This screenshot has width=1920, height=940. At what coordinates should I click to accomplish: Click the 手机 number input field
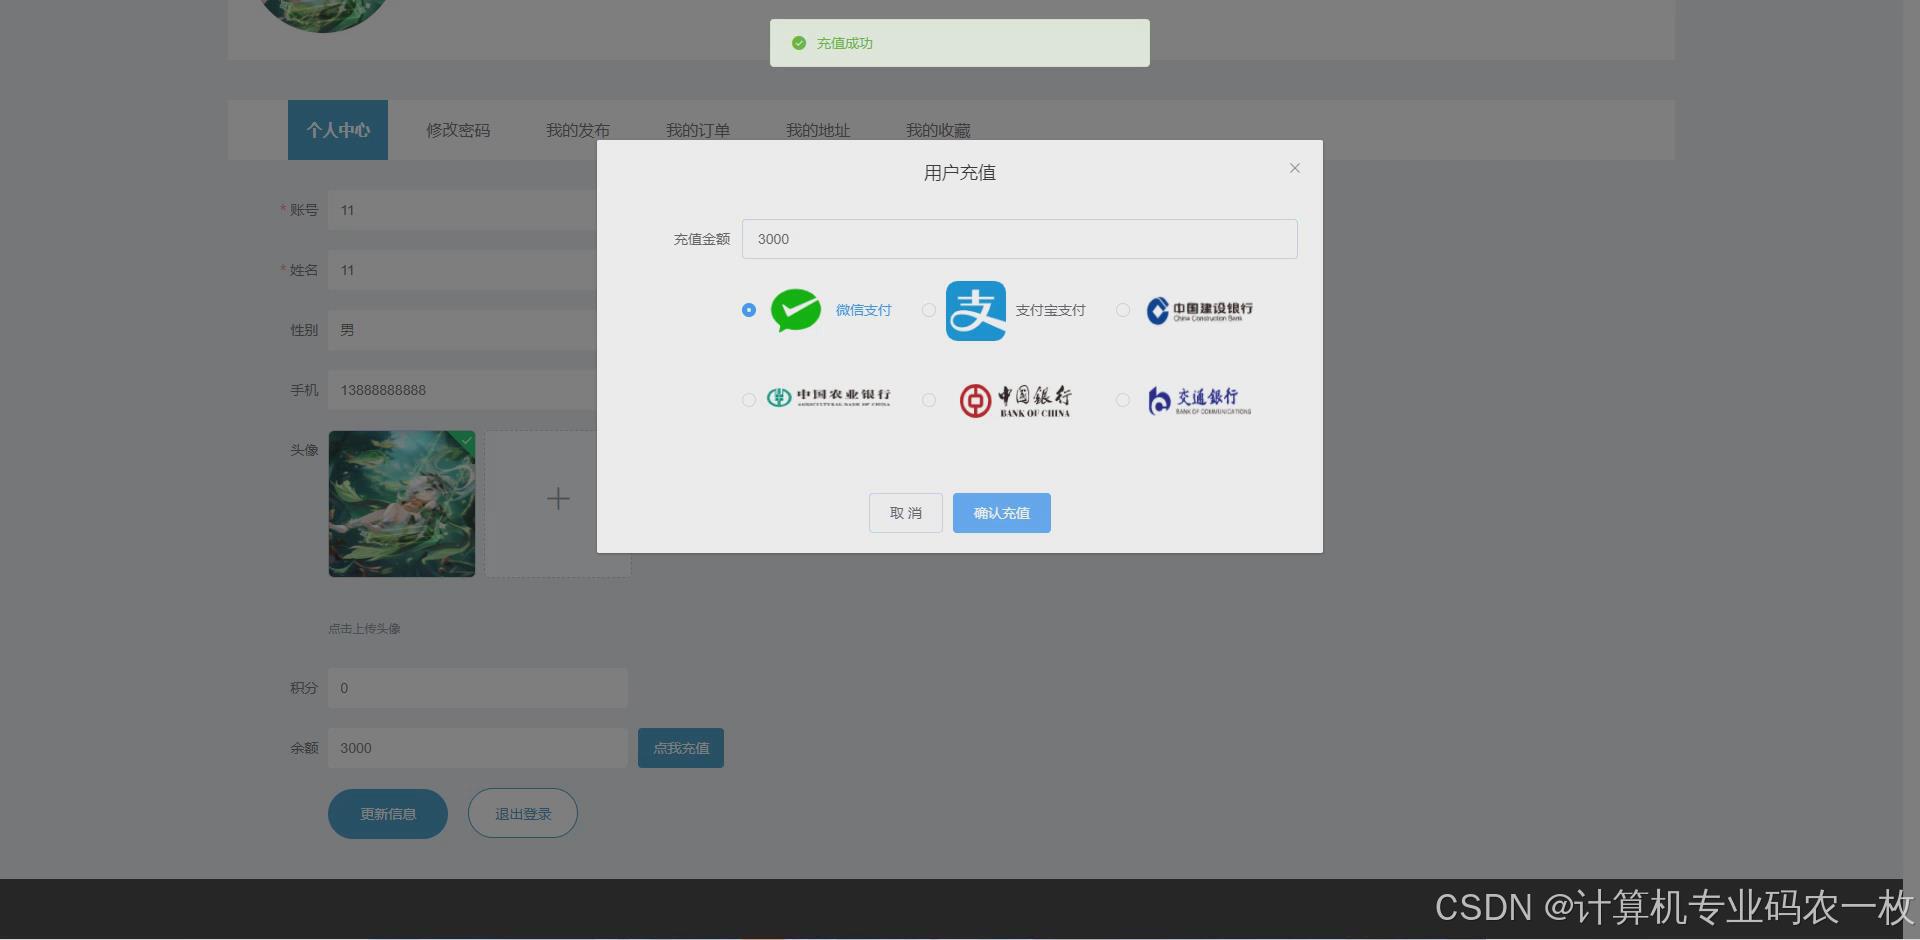[463, 390]
